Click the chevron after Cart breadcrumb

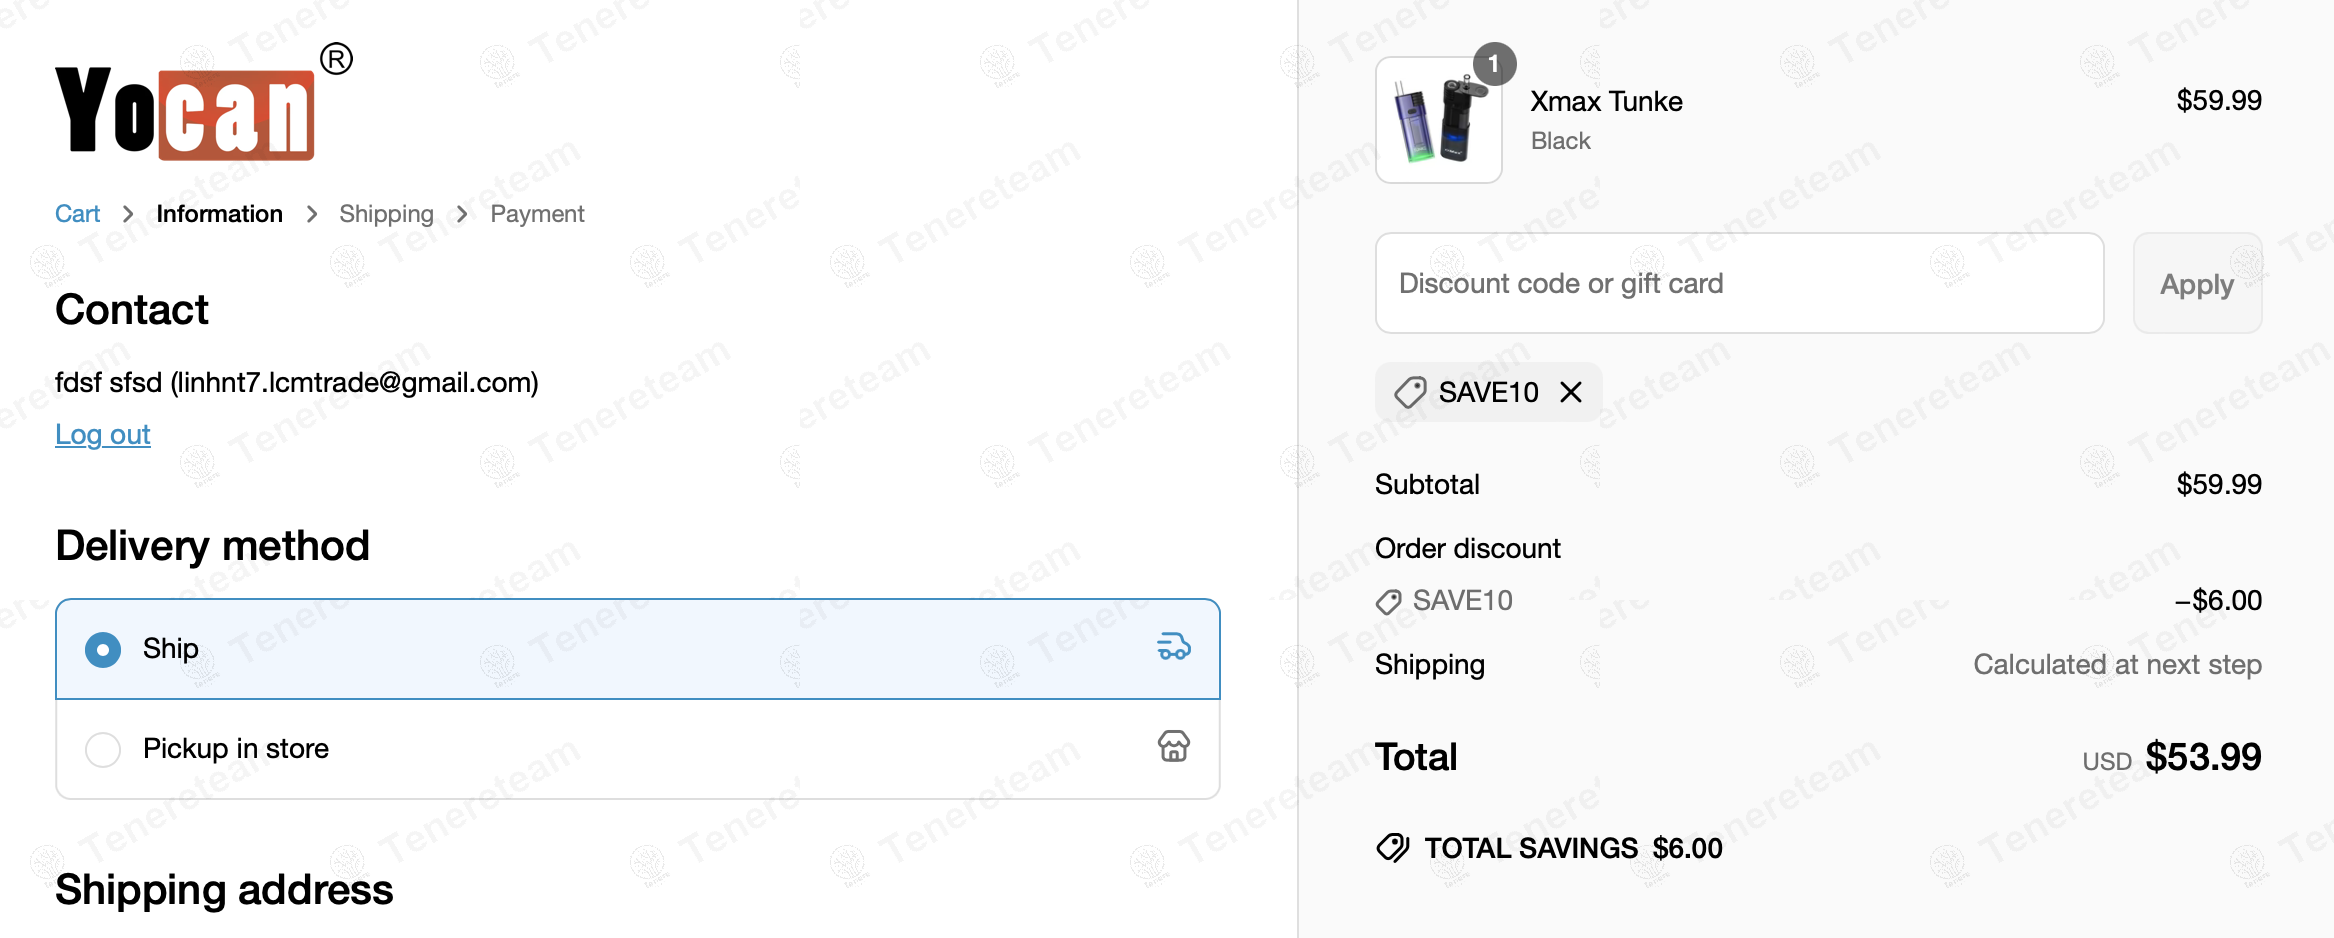(x=128, y=214)
